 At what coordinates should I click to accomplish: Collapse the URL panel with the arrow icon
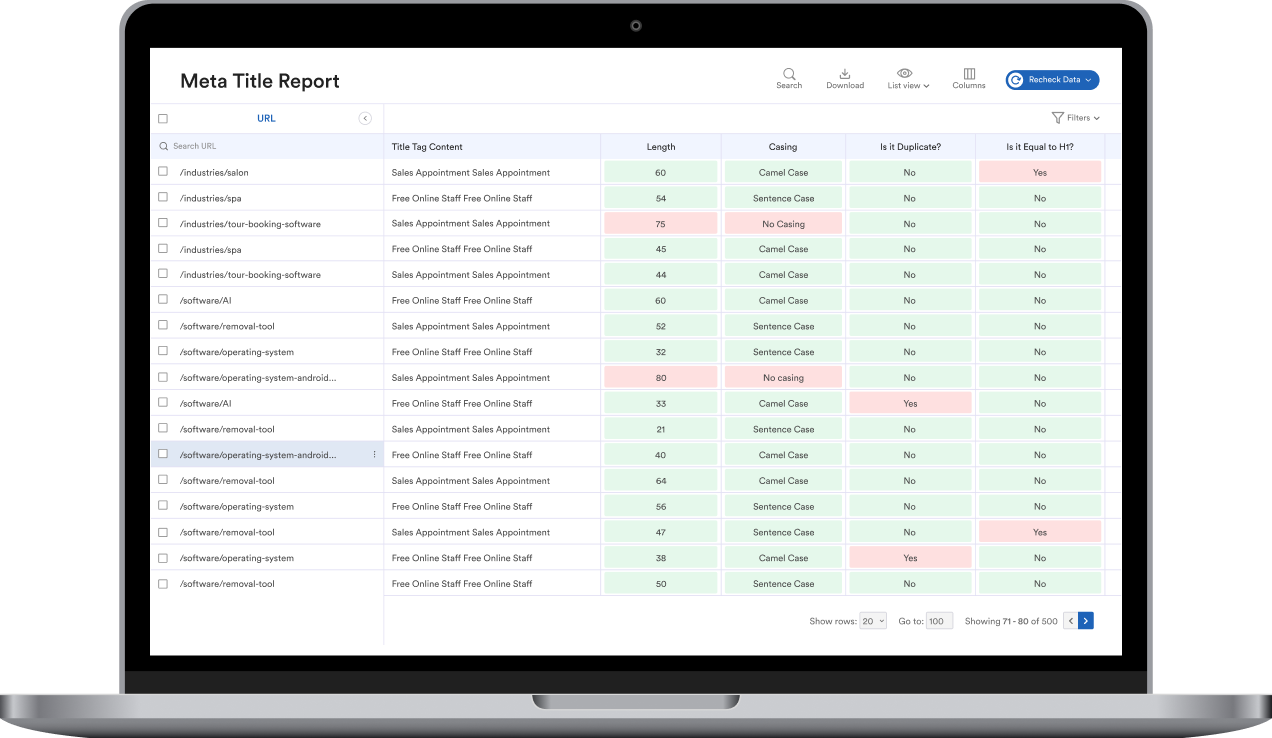[365, 118]
